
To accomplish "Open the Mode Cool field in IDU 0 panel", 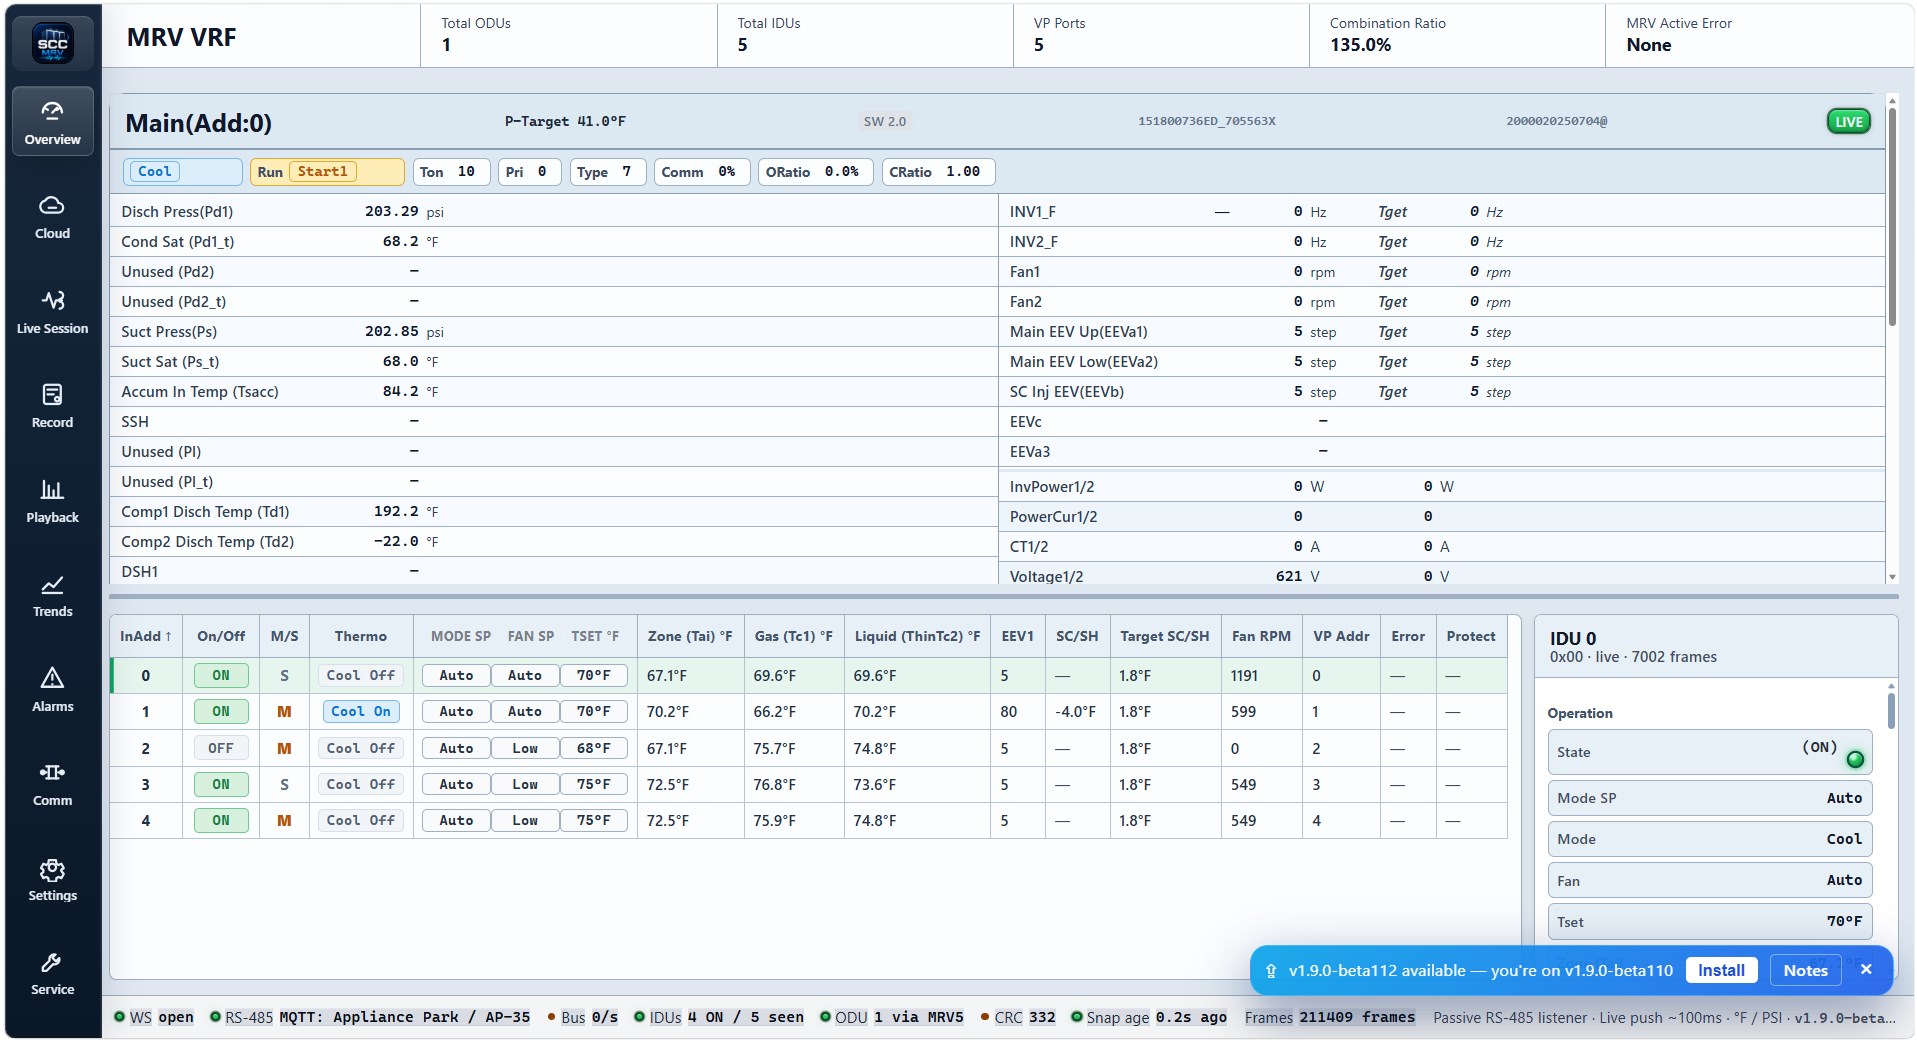I will point(1709,840).
